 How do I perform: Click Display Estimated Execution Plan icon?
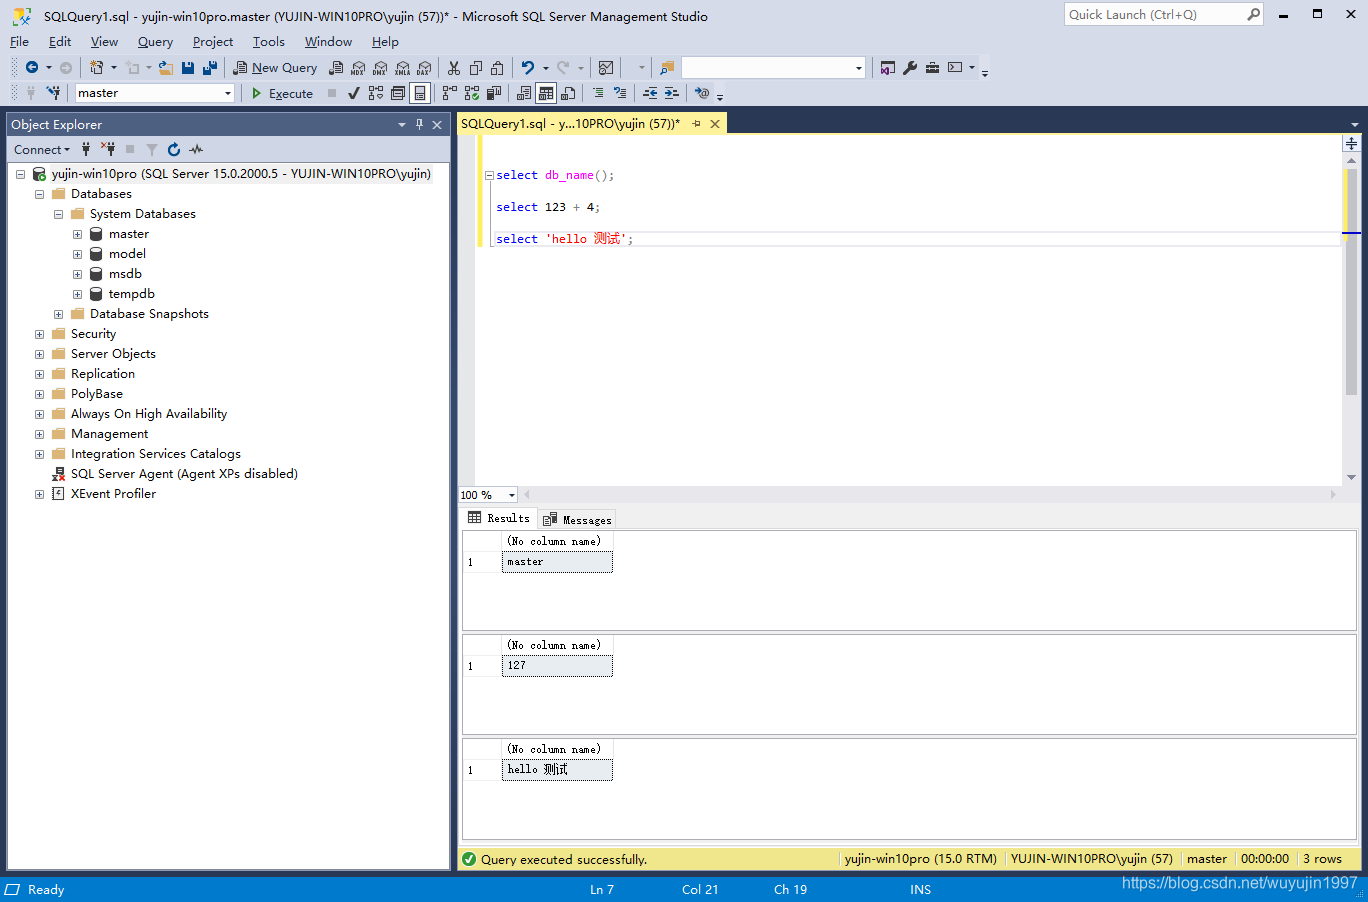[376, 93]
